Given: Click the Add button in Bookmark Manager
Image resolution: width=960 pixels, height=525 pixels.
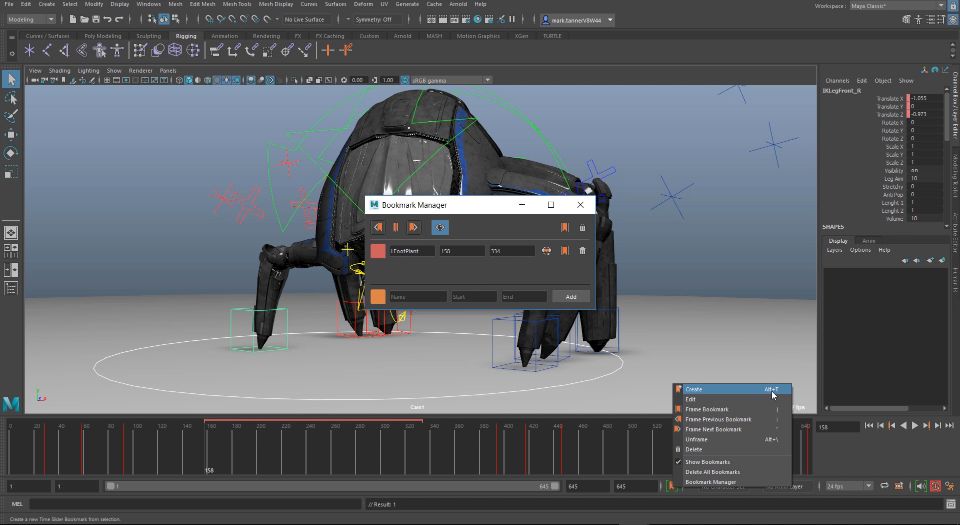Looking at the screenshot, I should click(570, 297).
